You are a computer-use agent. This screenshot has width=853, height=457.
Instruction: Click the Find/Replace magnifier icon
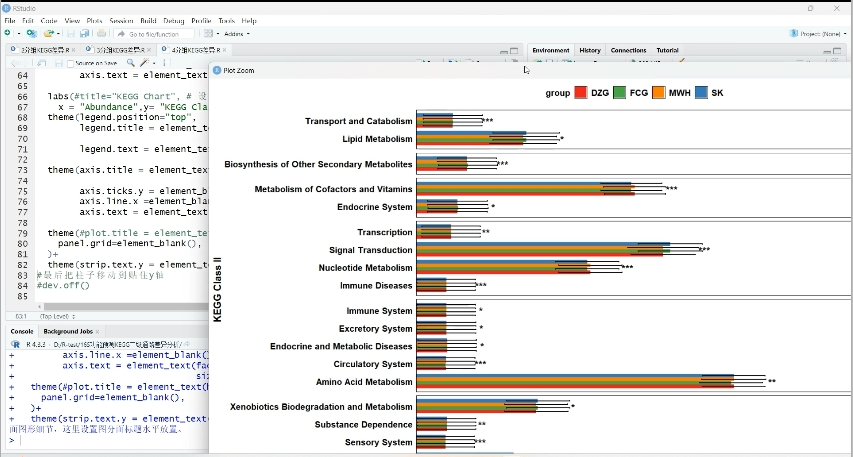pyautogui.click(x=130, y=63)
